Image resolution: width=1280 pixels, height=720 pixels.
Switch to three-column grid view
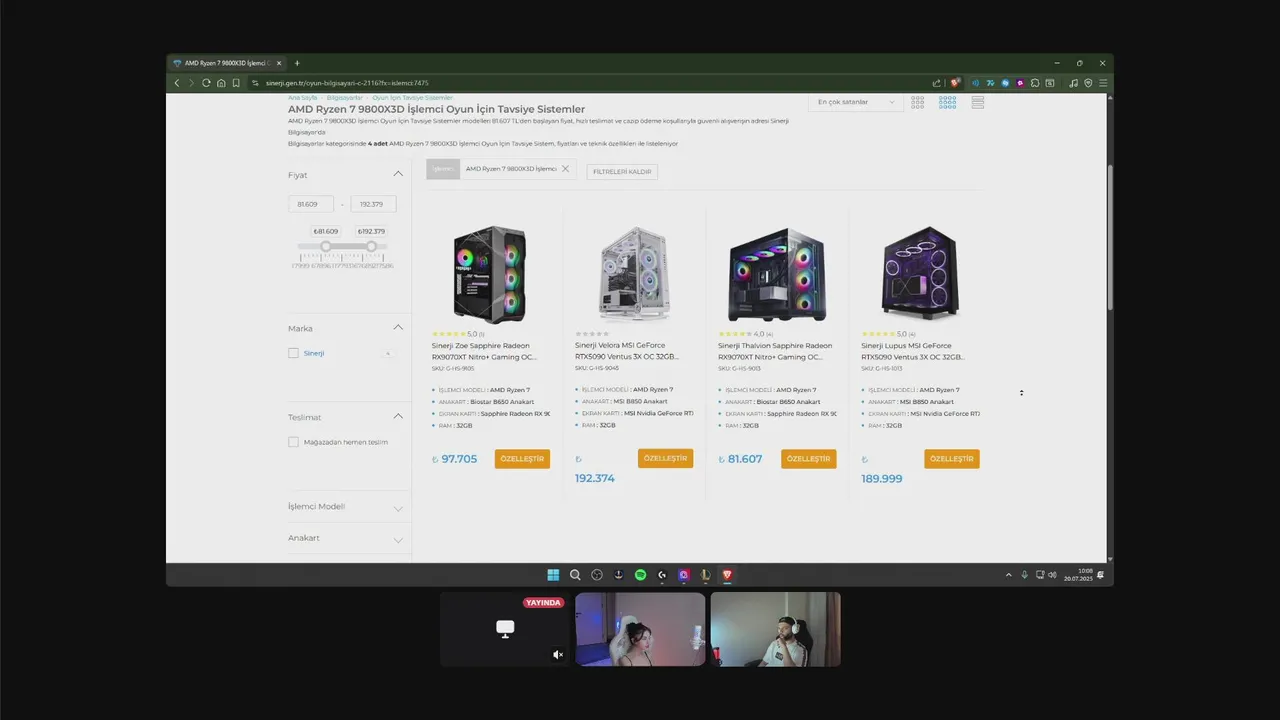[917, 102]
